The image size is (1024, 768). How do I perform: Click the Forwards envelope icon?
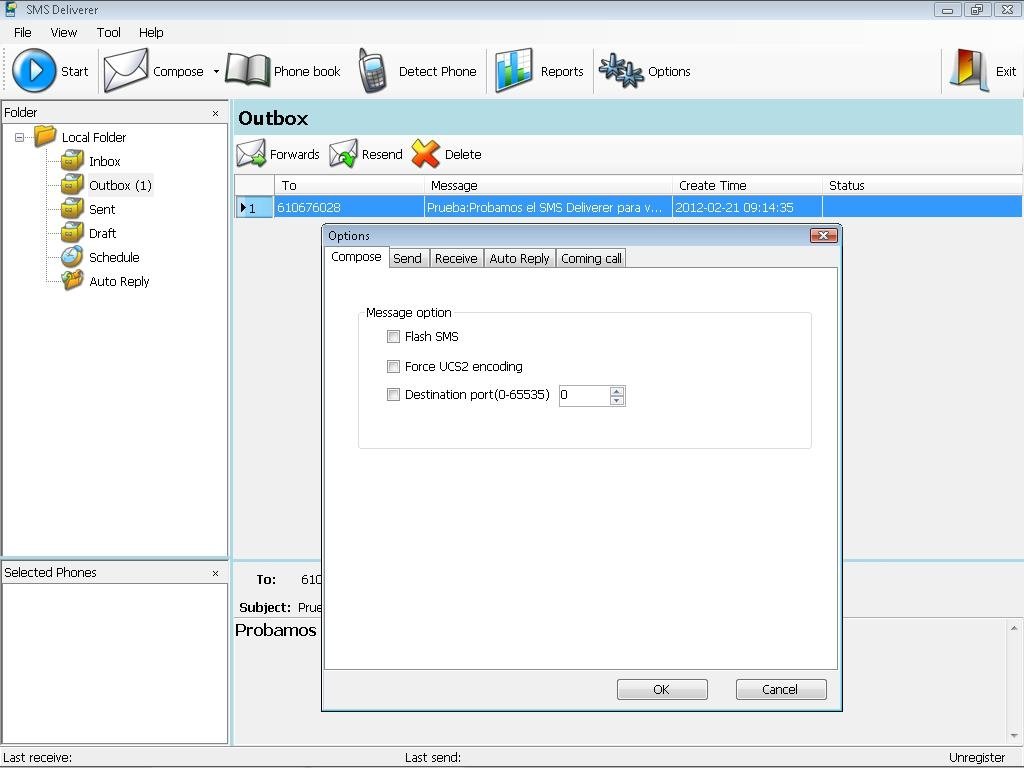tap(251, 153)
